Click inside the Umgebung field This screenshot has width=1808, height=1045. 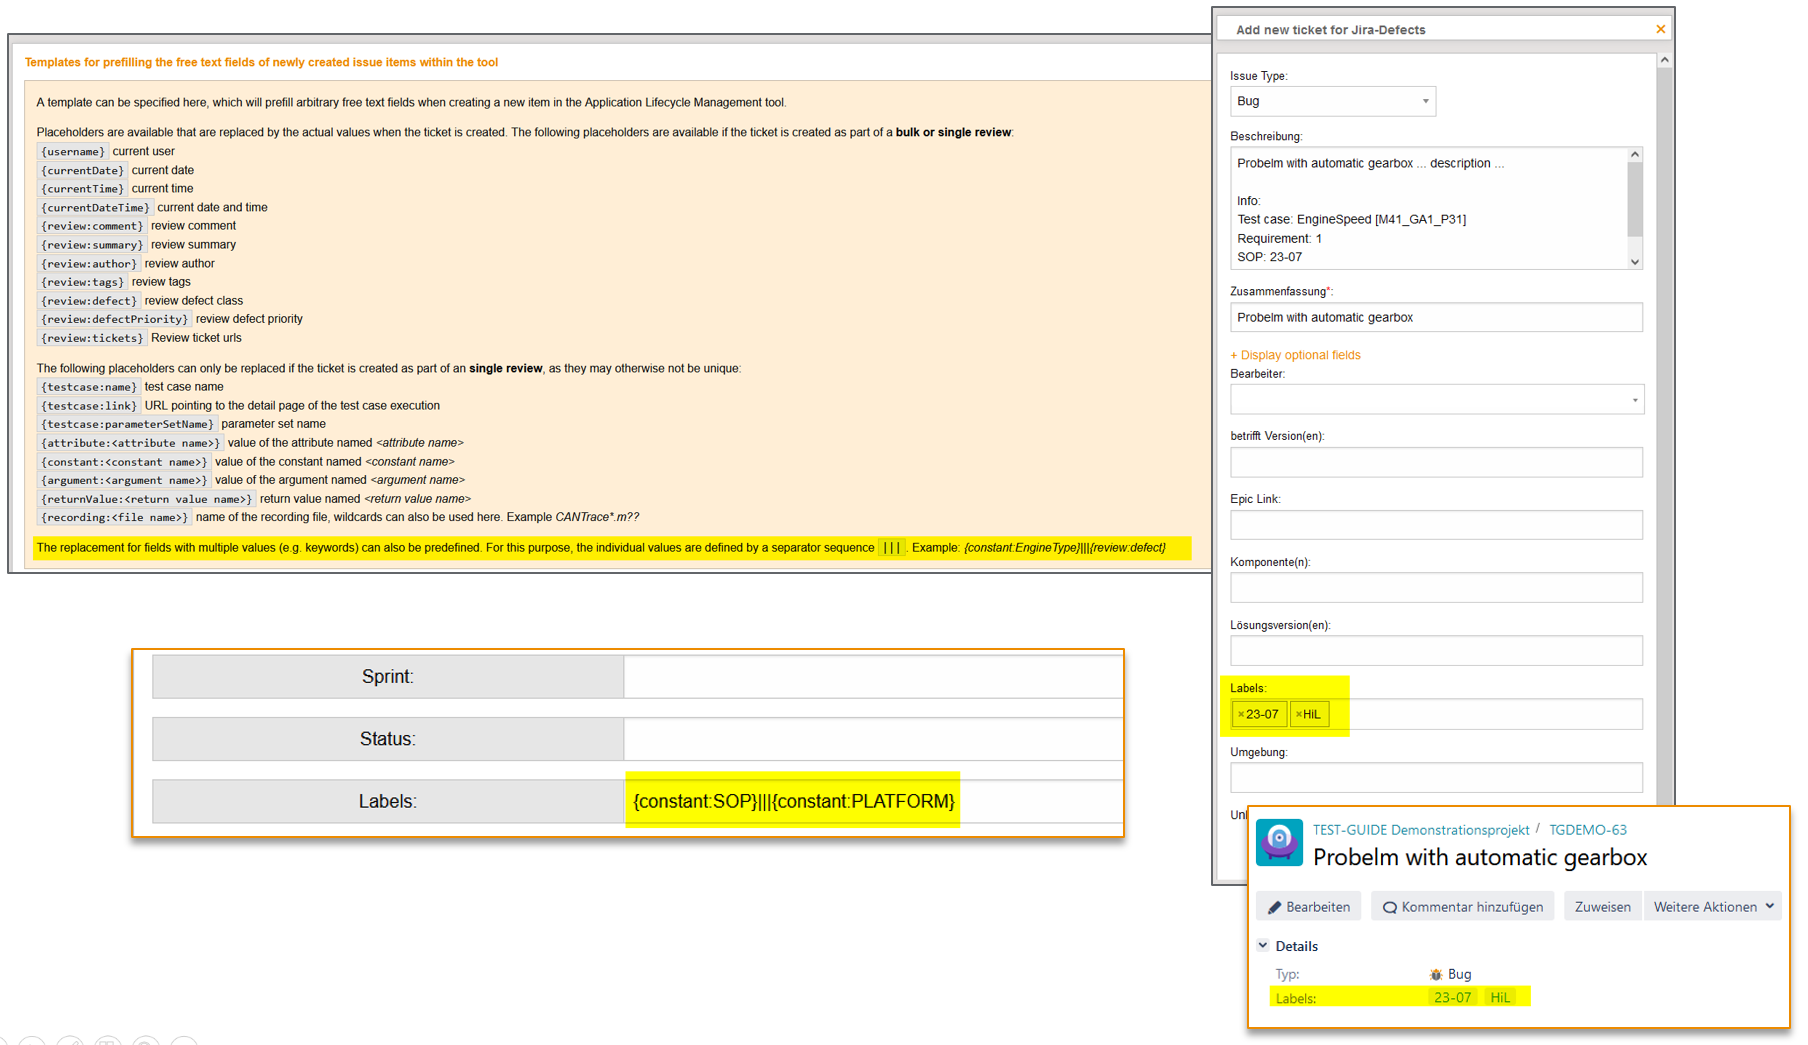pyautogui.click(x=1436, y=777)
